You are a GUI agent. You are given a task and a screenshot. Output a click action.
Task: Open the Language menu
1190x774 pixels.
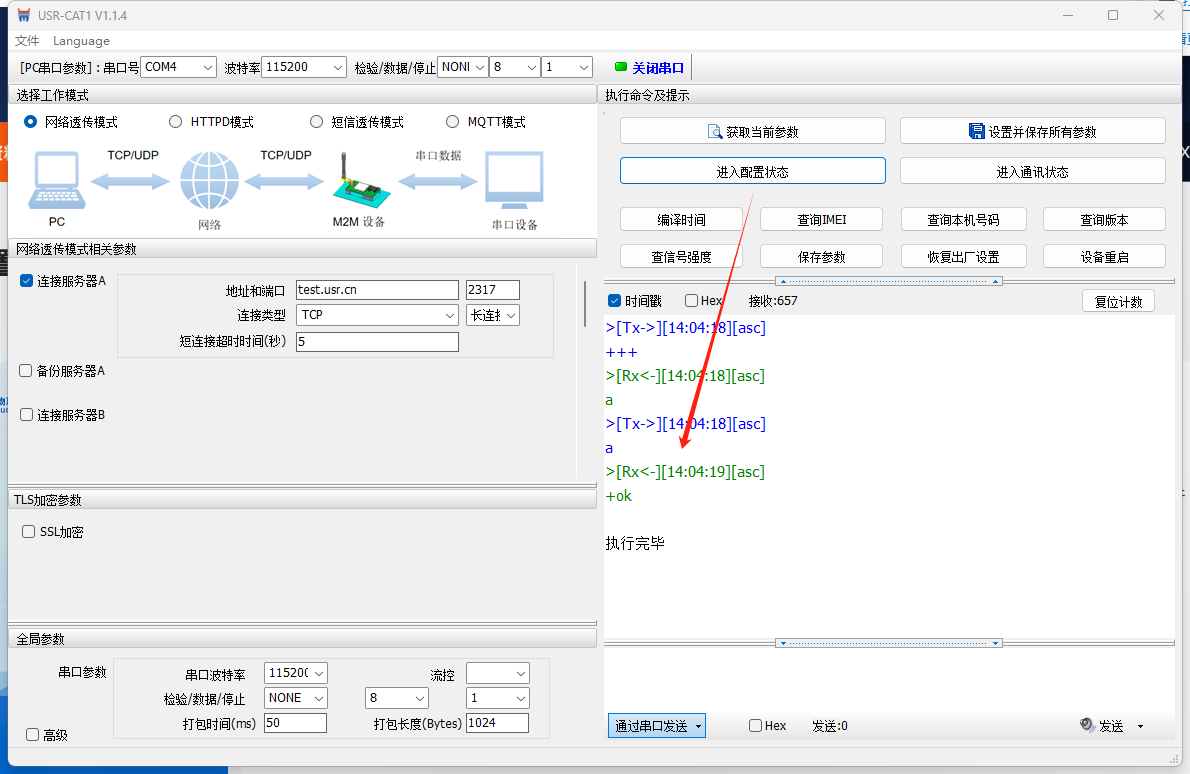81,41
